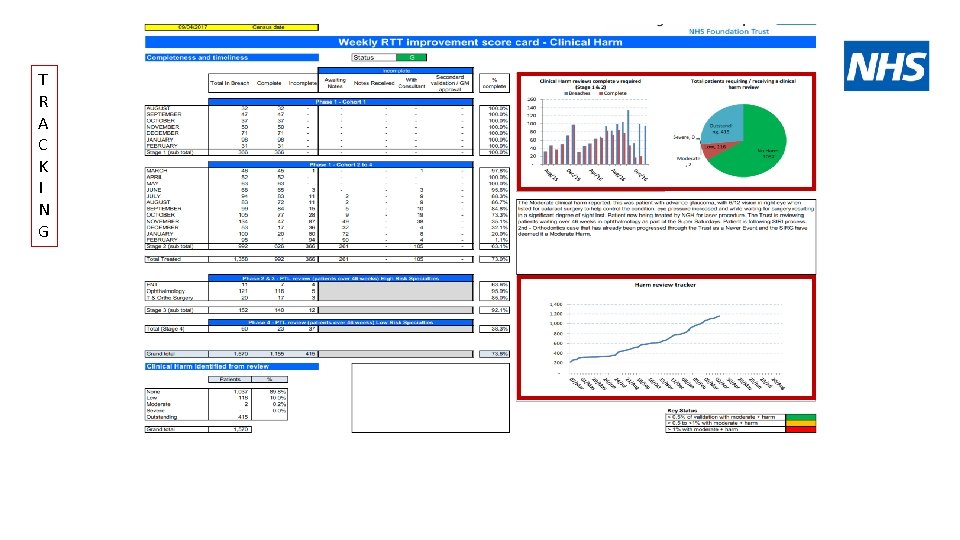Select the vertical TRACKING label box
Viewport: 960px width, 540px height.
(44, 156)
